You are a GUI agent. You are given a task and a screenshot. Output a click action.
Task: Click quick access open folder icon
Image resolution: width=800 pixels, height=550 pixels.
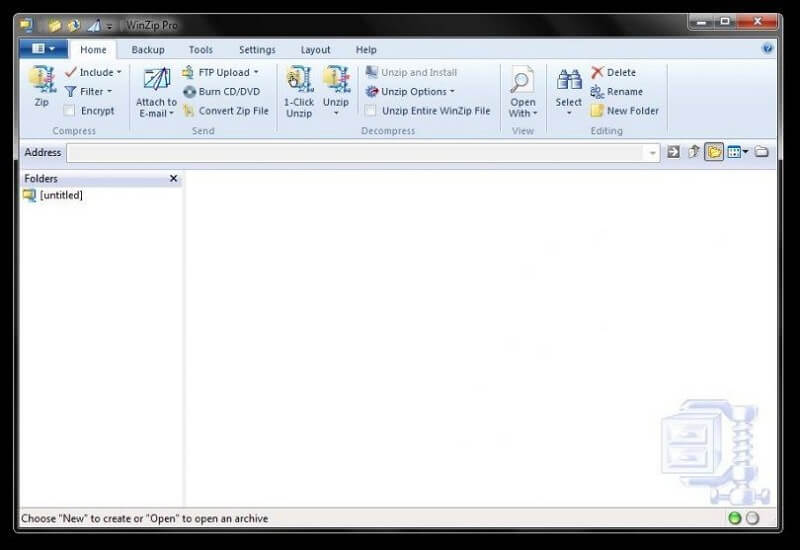click(x=55, y=25)
